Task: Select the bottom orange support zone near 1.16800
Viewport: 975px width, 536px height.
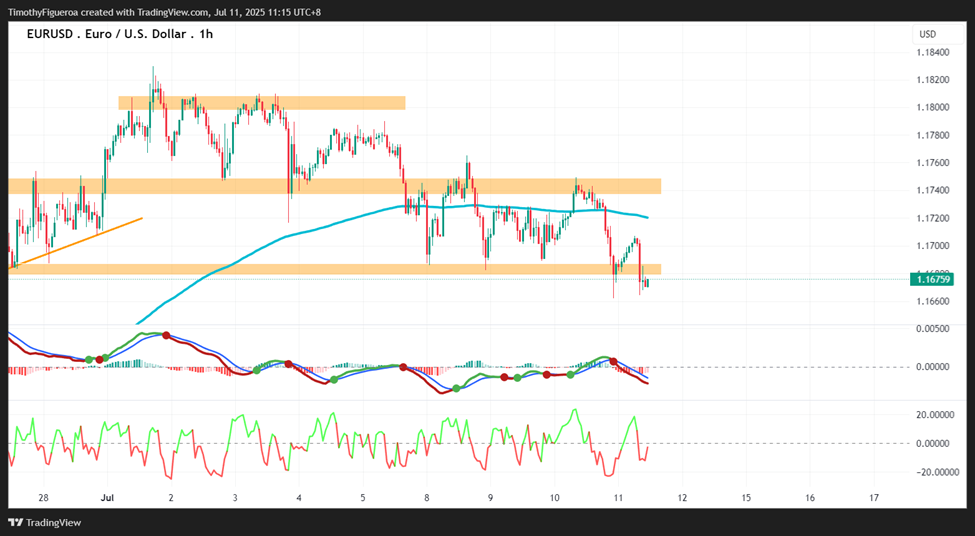Action: [x=335, y=269]
